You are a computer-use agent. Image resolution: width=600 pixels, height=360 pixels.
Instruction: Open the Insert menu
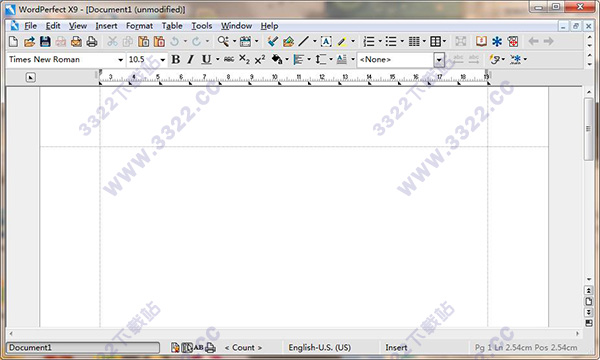coord(106,26)
